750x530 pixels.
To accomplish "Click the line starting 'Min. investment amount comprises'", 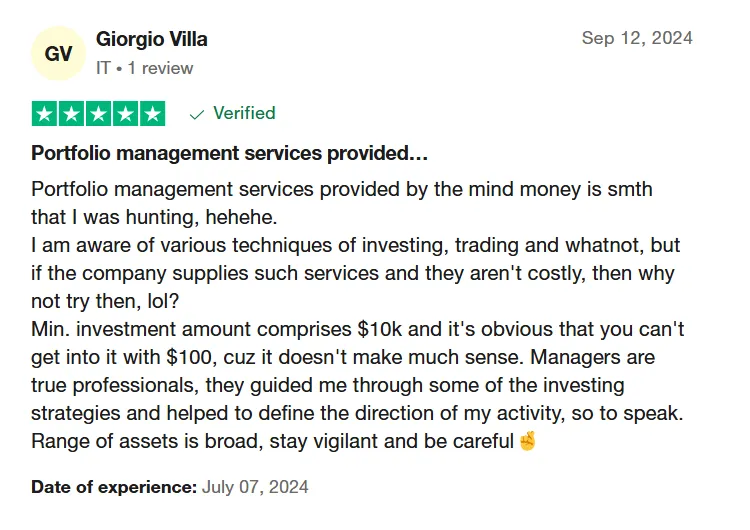I will [x=357, y=328].
